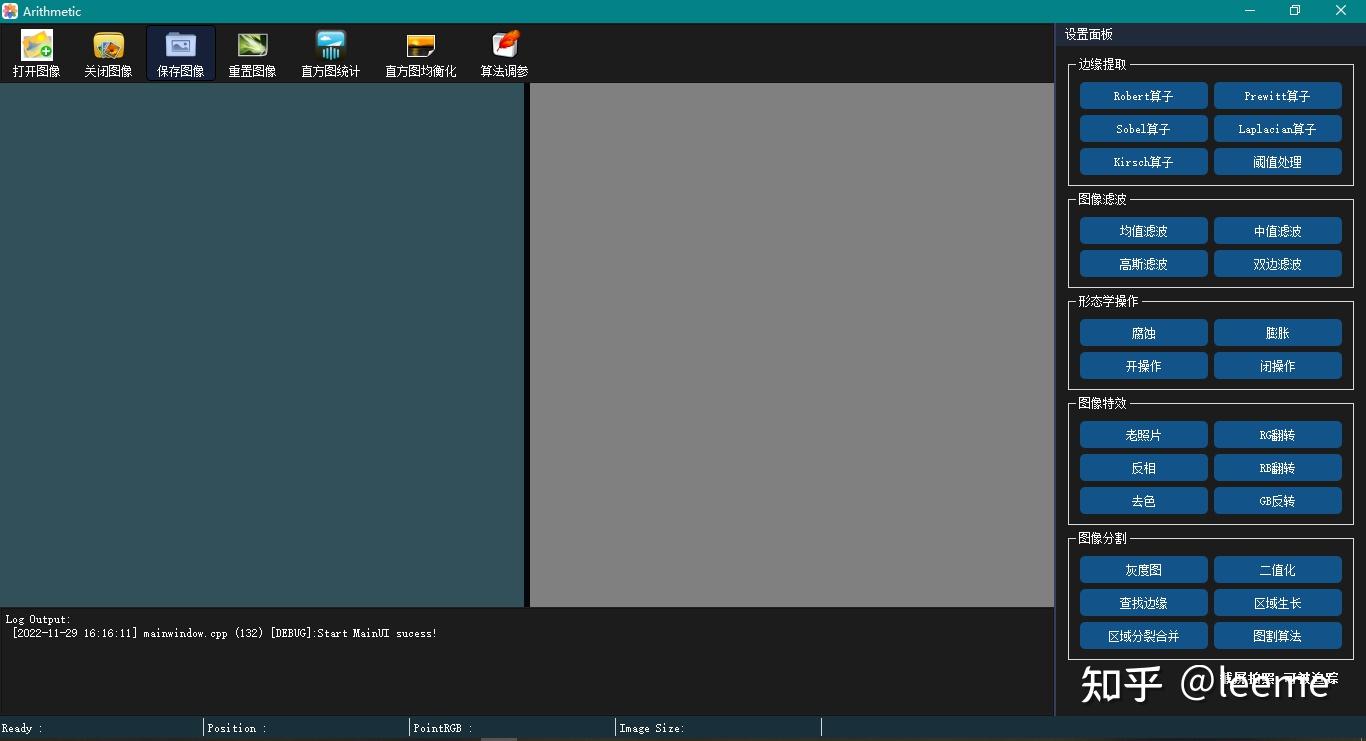Invert the image with 反相
Viewport: 1366px width, 741px height.
click(1143, 467)
